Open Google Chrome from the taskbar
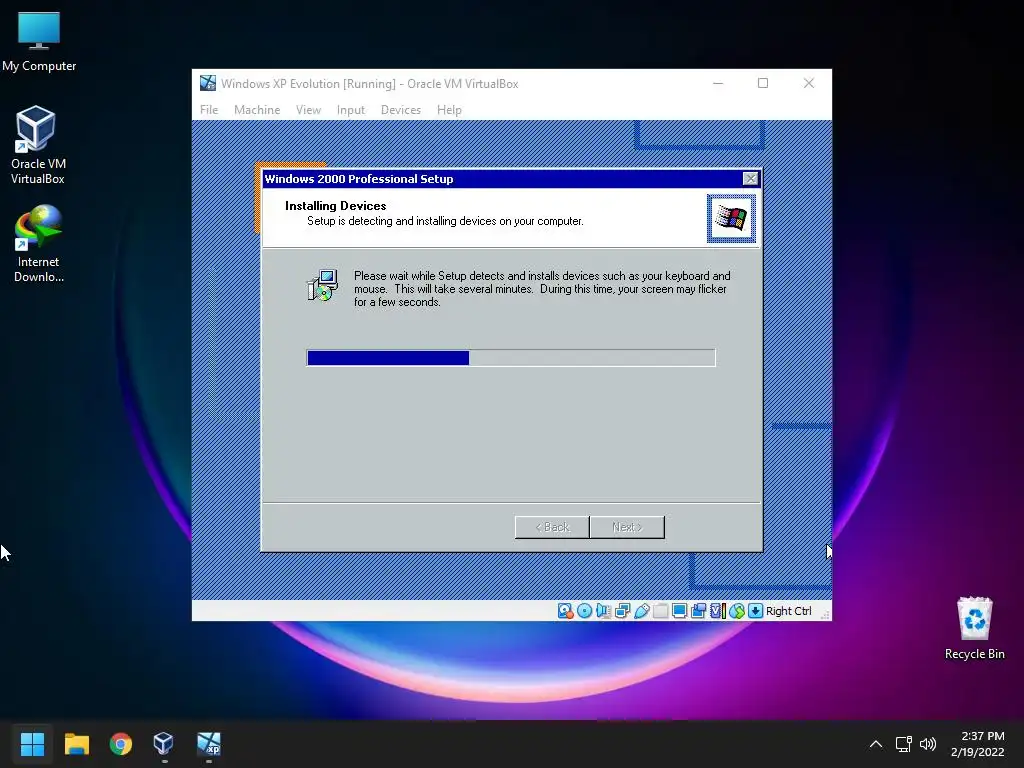The image size is (1024, 768). (x=121, y=743)
